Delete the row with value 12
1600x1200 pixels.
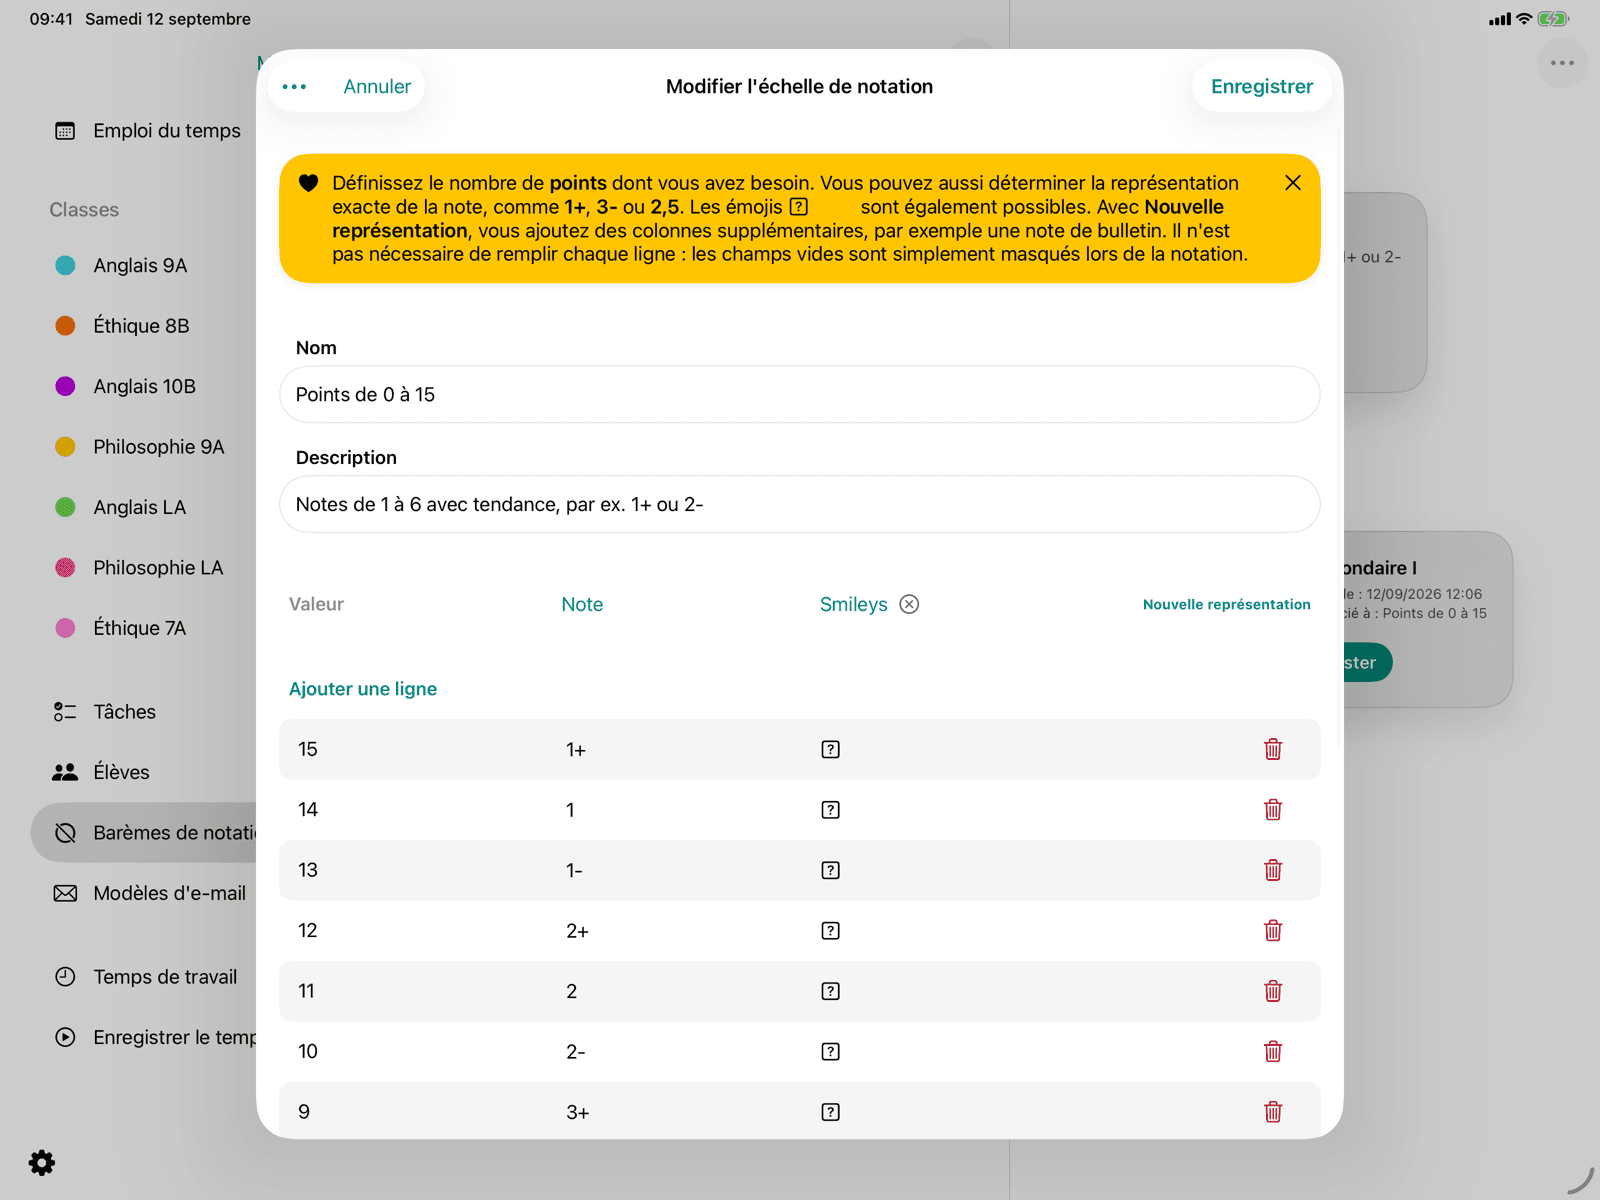(1273, 931)
